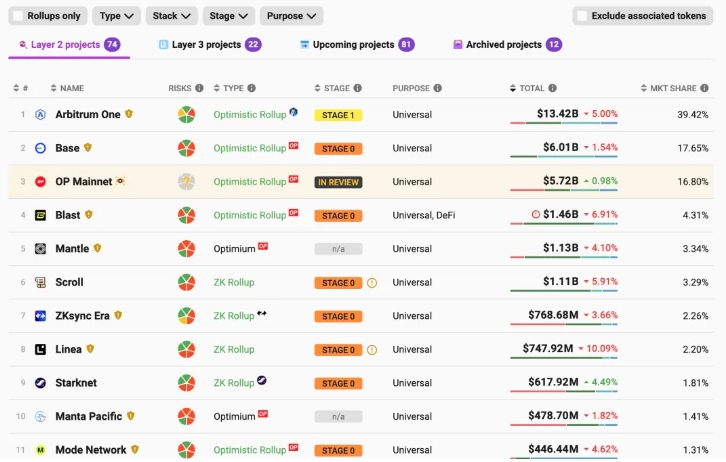Click ZKsync Era's risk rosette pie

pos(186,316)
